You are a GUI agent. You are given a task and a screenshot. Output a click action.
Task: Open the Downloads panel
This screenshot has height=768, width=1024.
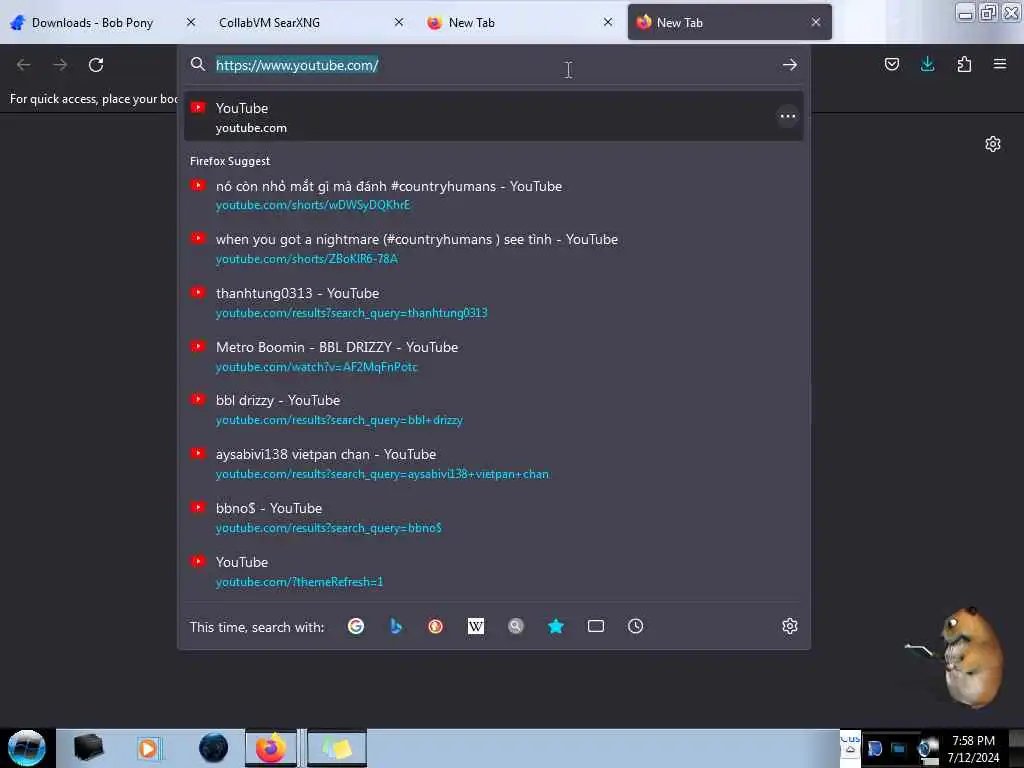pos(927,64)
